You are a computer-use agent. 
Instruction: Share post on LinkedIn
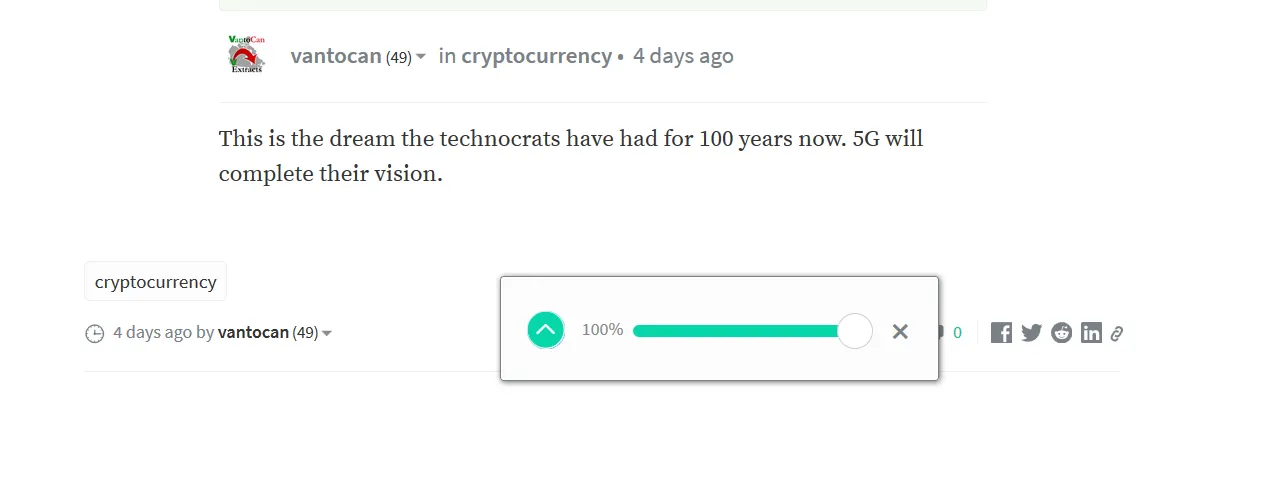[x=1091, y=333]
